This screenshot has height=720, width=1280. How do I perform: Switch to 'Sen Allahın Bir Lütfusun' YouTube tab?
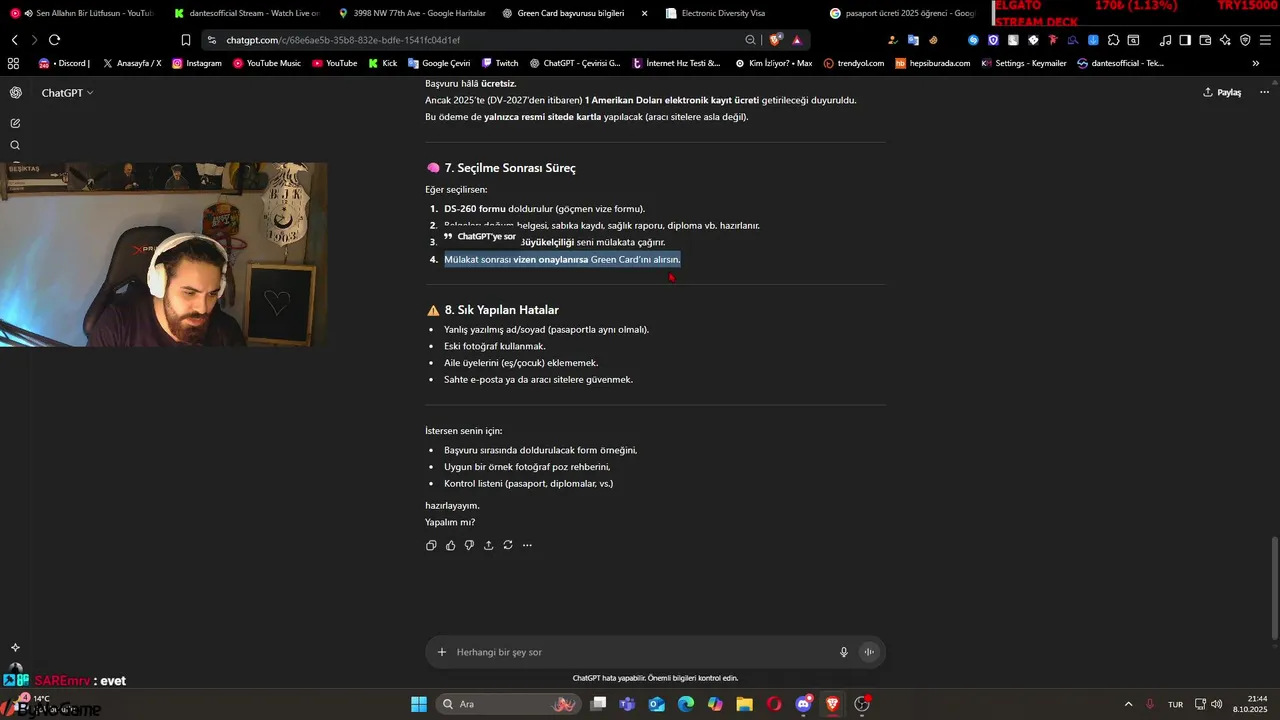click(82, 13)
